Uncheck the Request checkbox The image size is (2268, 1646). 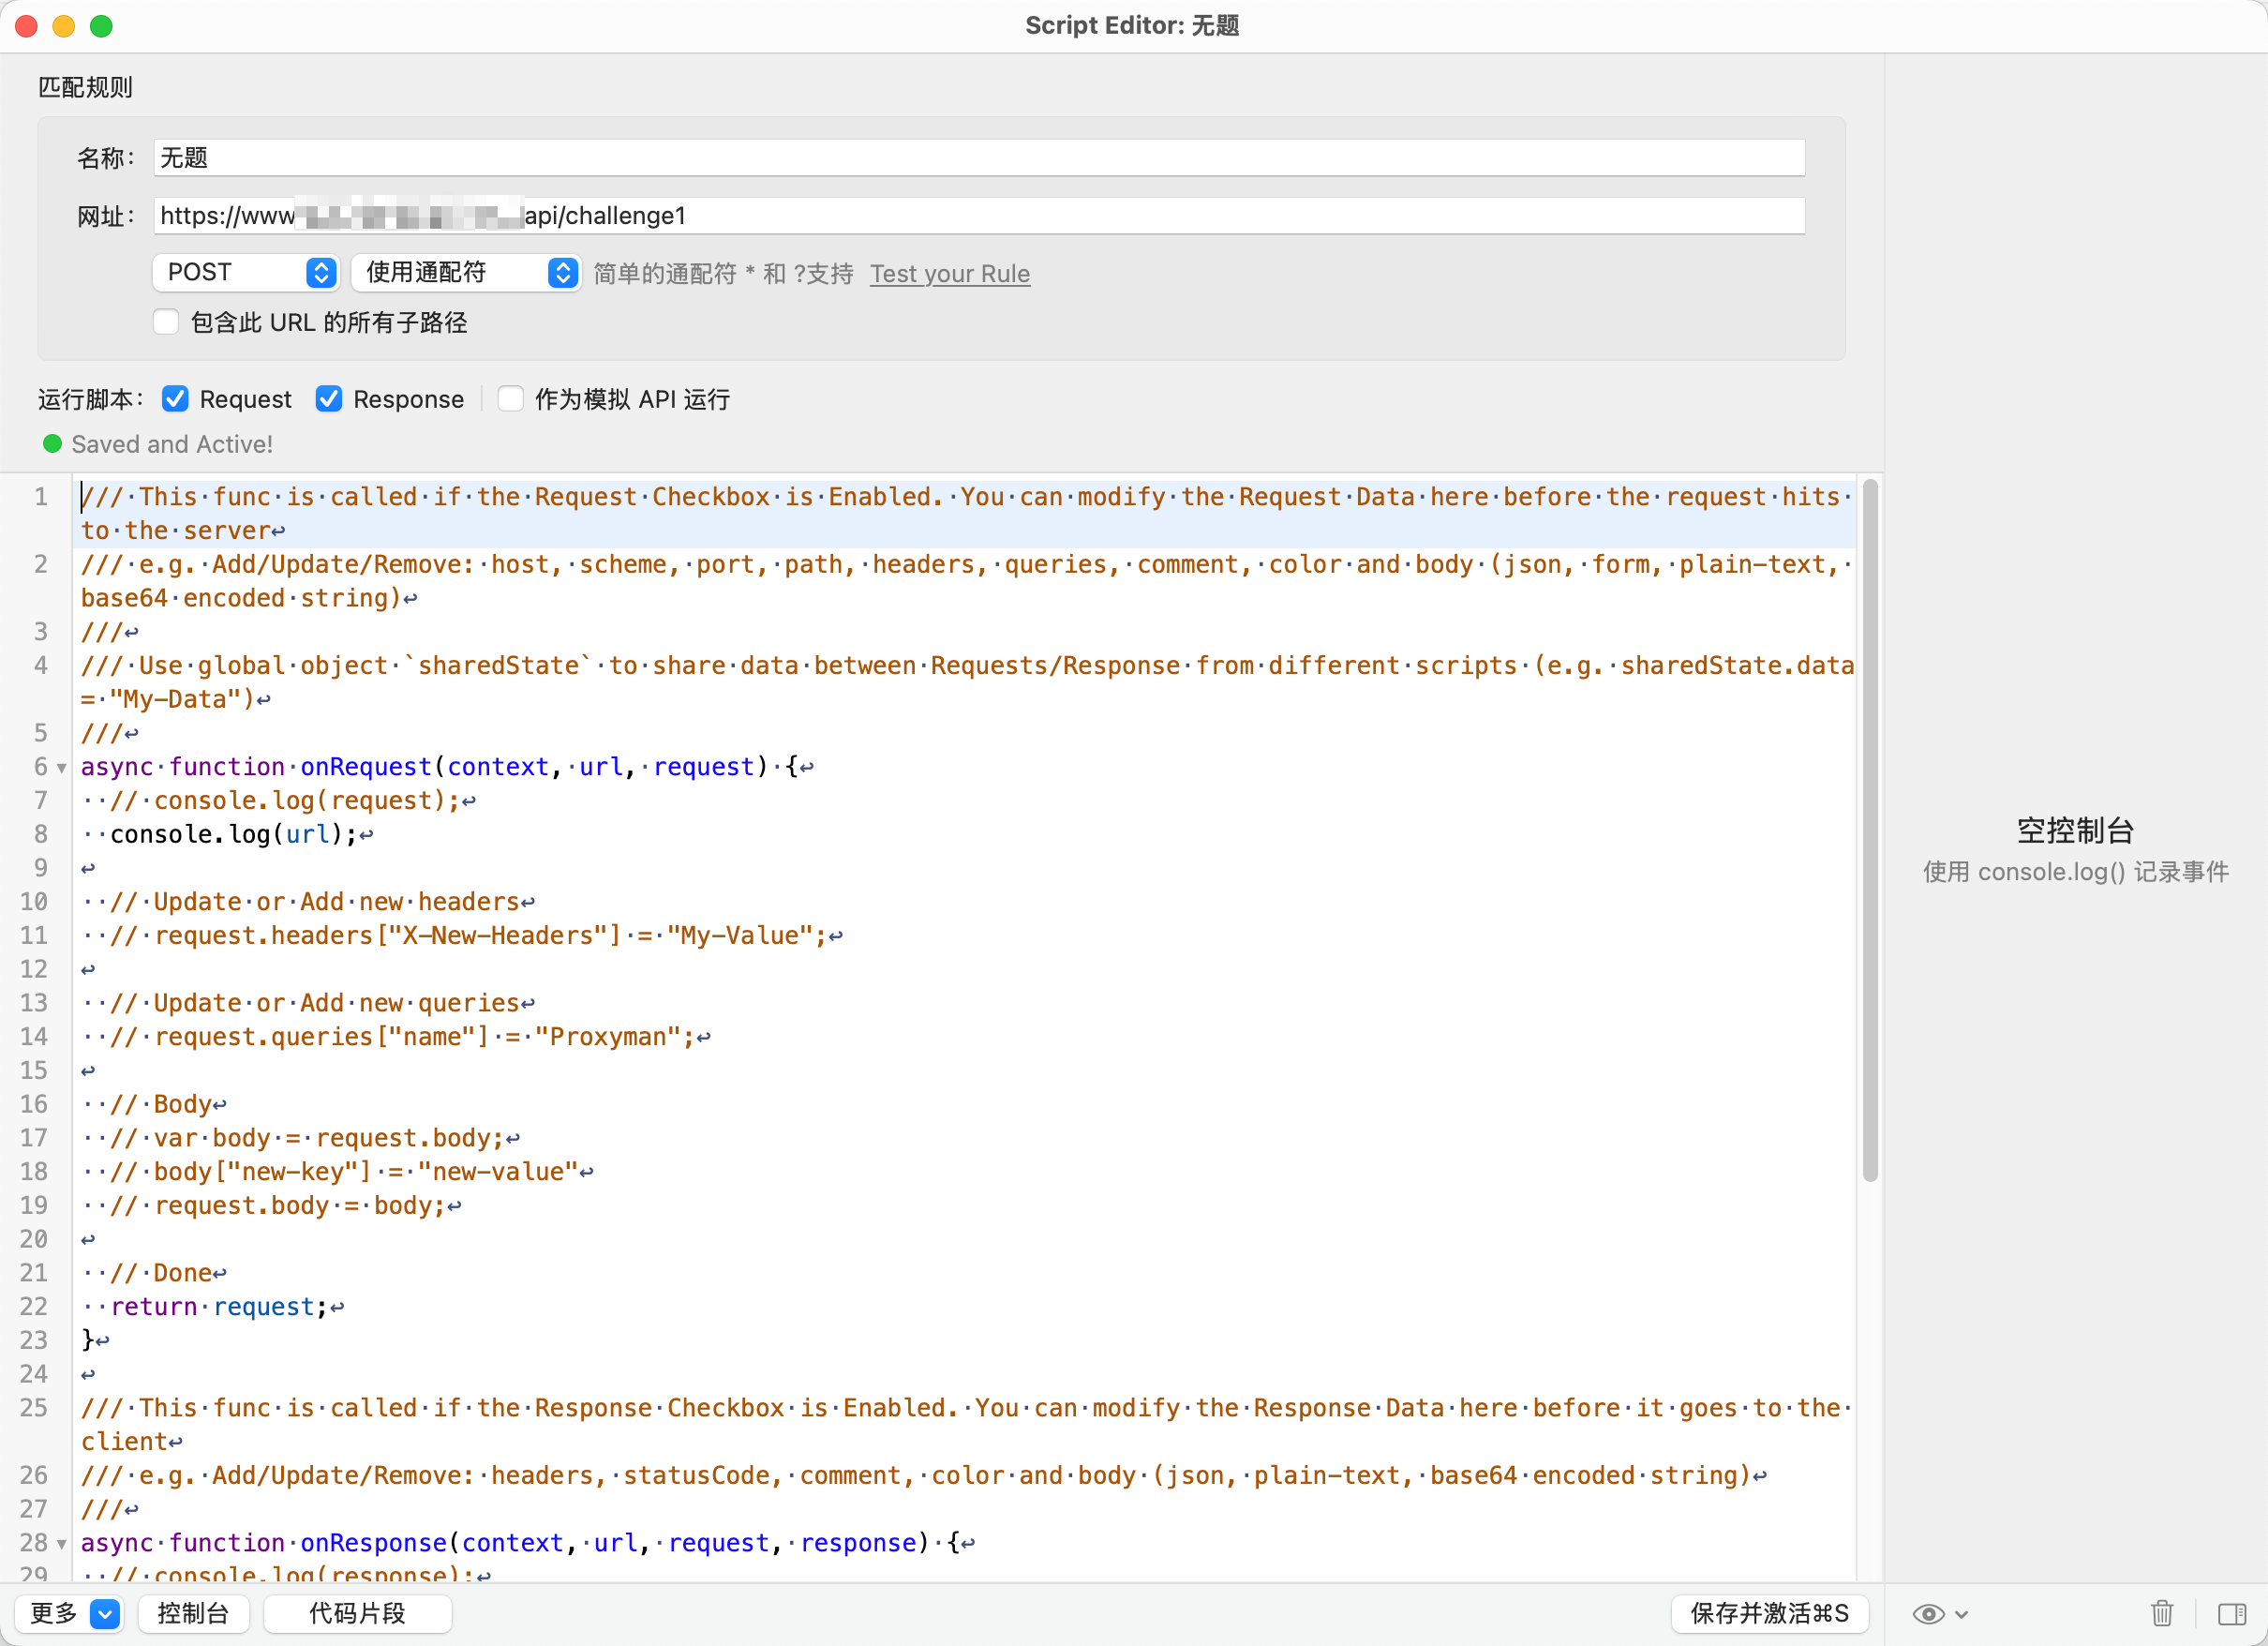click(175, 399)
